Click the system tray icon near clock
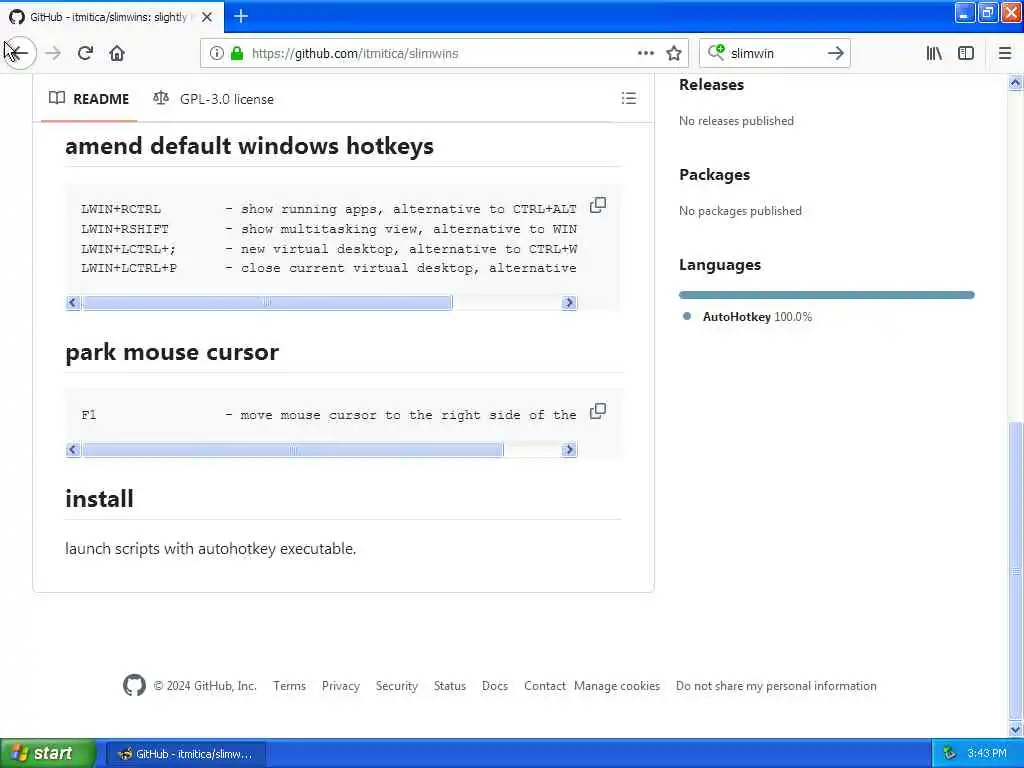 tap(950, 753)
